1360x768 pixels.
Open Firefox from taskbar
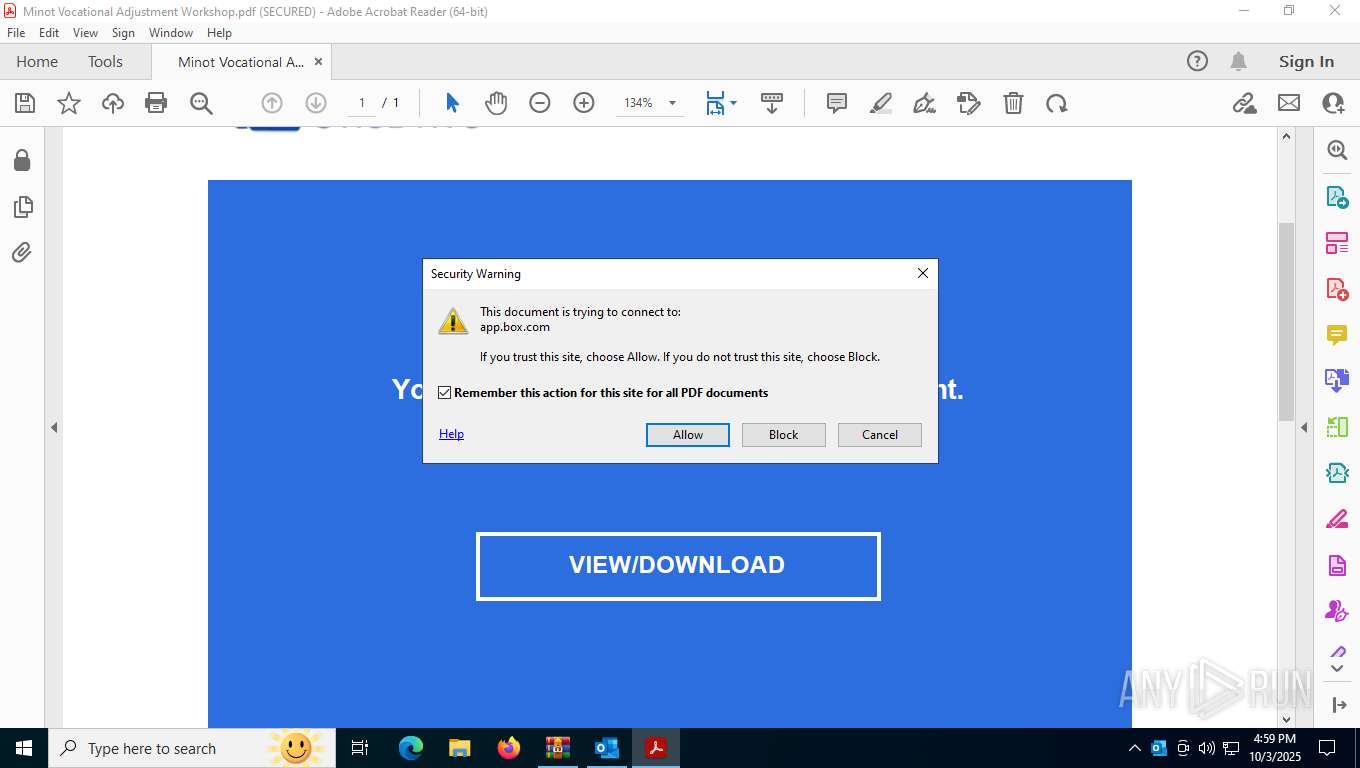[509, 748]
